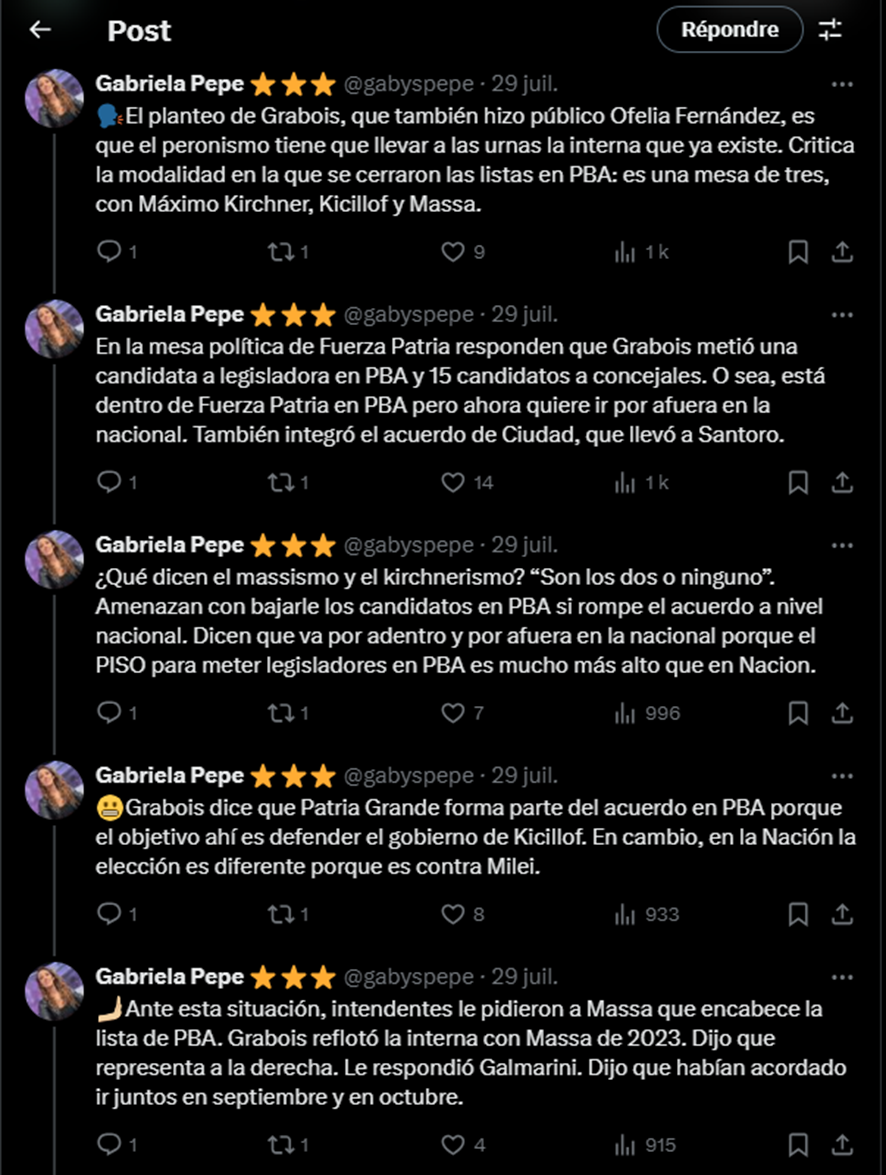Open Gabriela Pepe's avatar on the Galmarini post
Viewport: 886px width, 1175px height.
click(54, 990)
